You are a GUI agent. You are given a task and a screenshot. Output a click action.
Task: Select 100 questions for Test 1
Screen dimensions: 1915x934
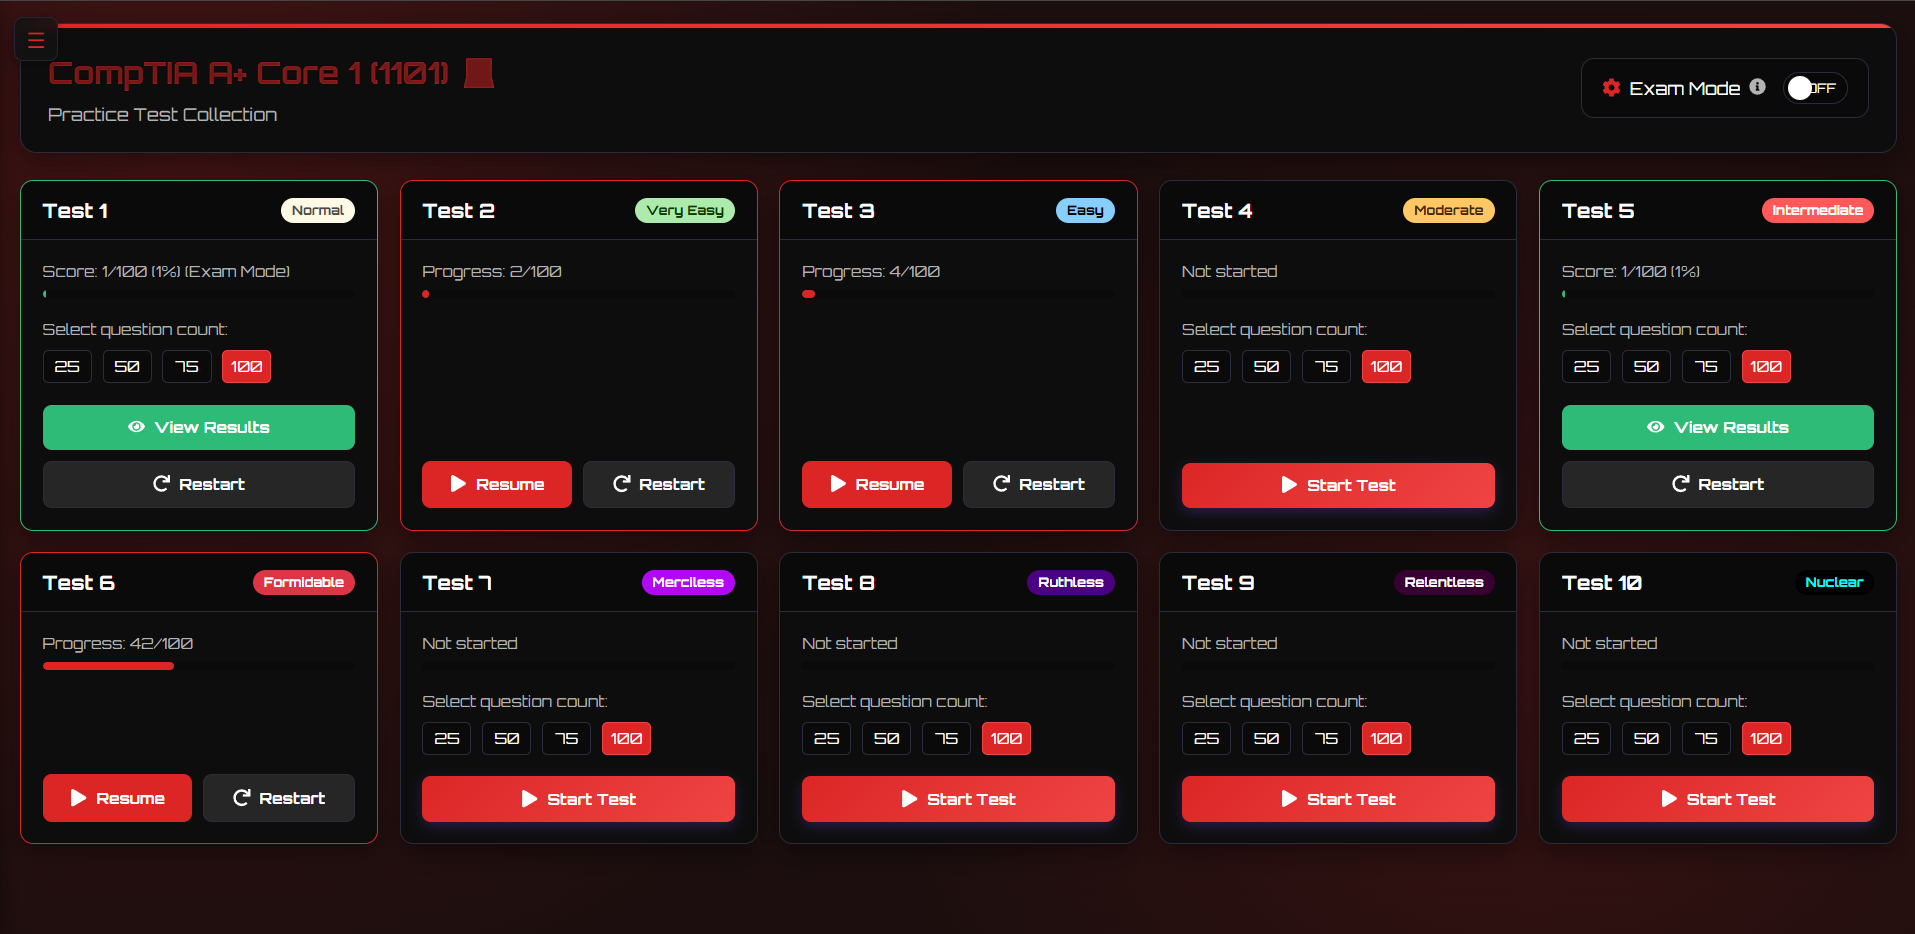tap(246, 367)
